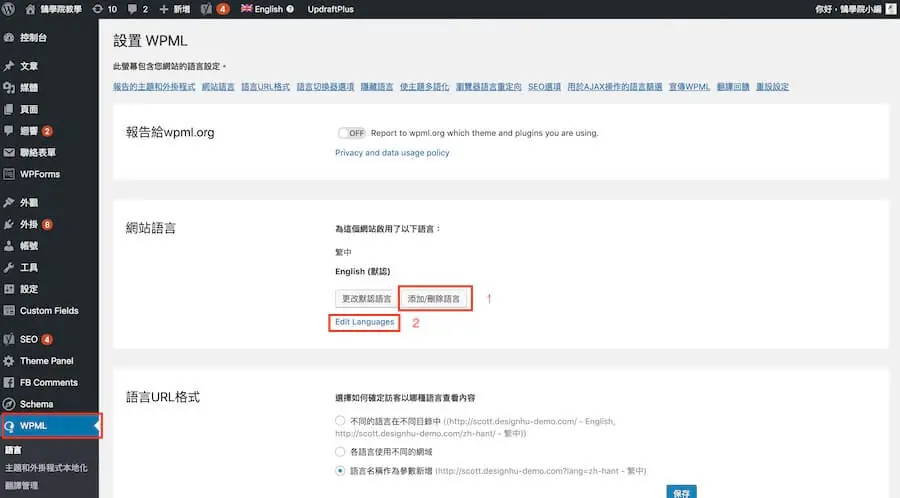The height and width of the screenshot is (498, 900).
Task: Open Yoast SEO icon in admin bar
Action: [206, 9]
